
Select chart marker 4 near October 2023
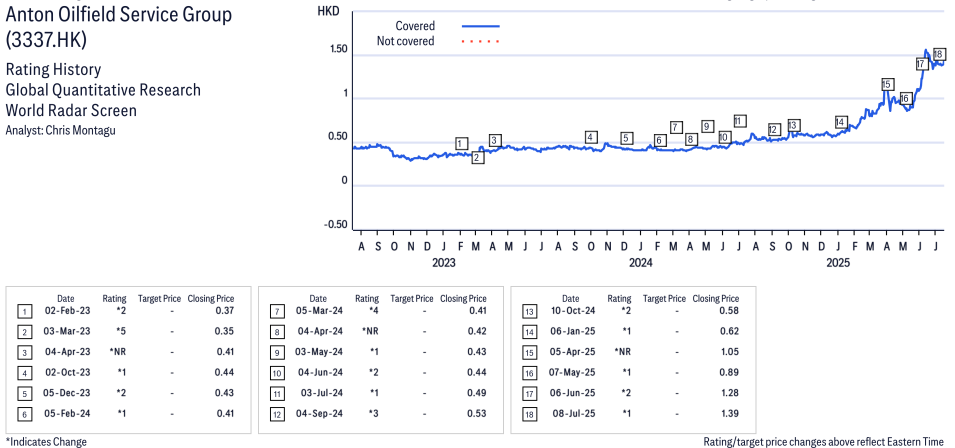pos(590,137)
